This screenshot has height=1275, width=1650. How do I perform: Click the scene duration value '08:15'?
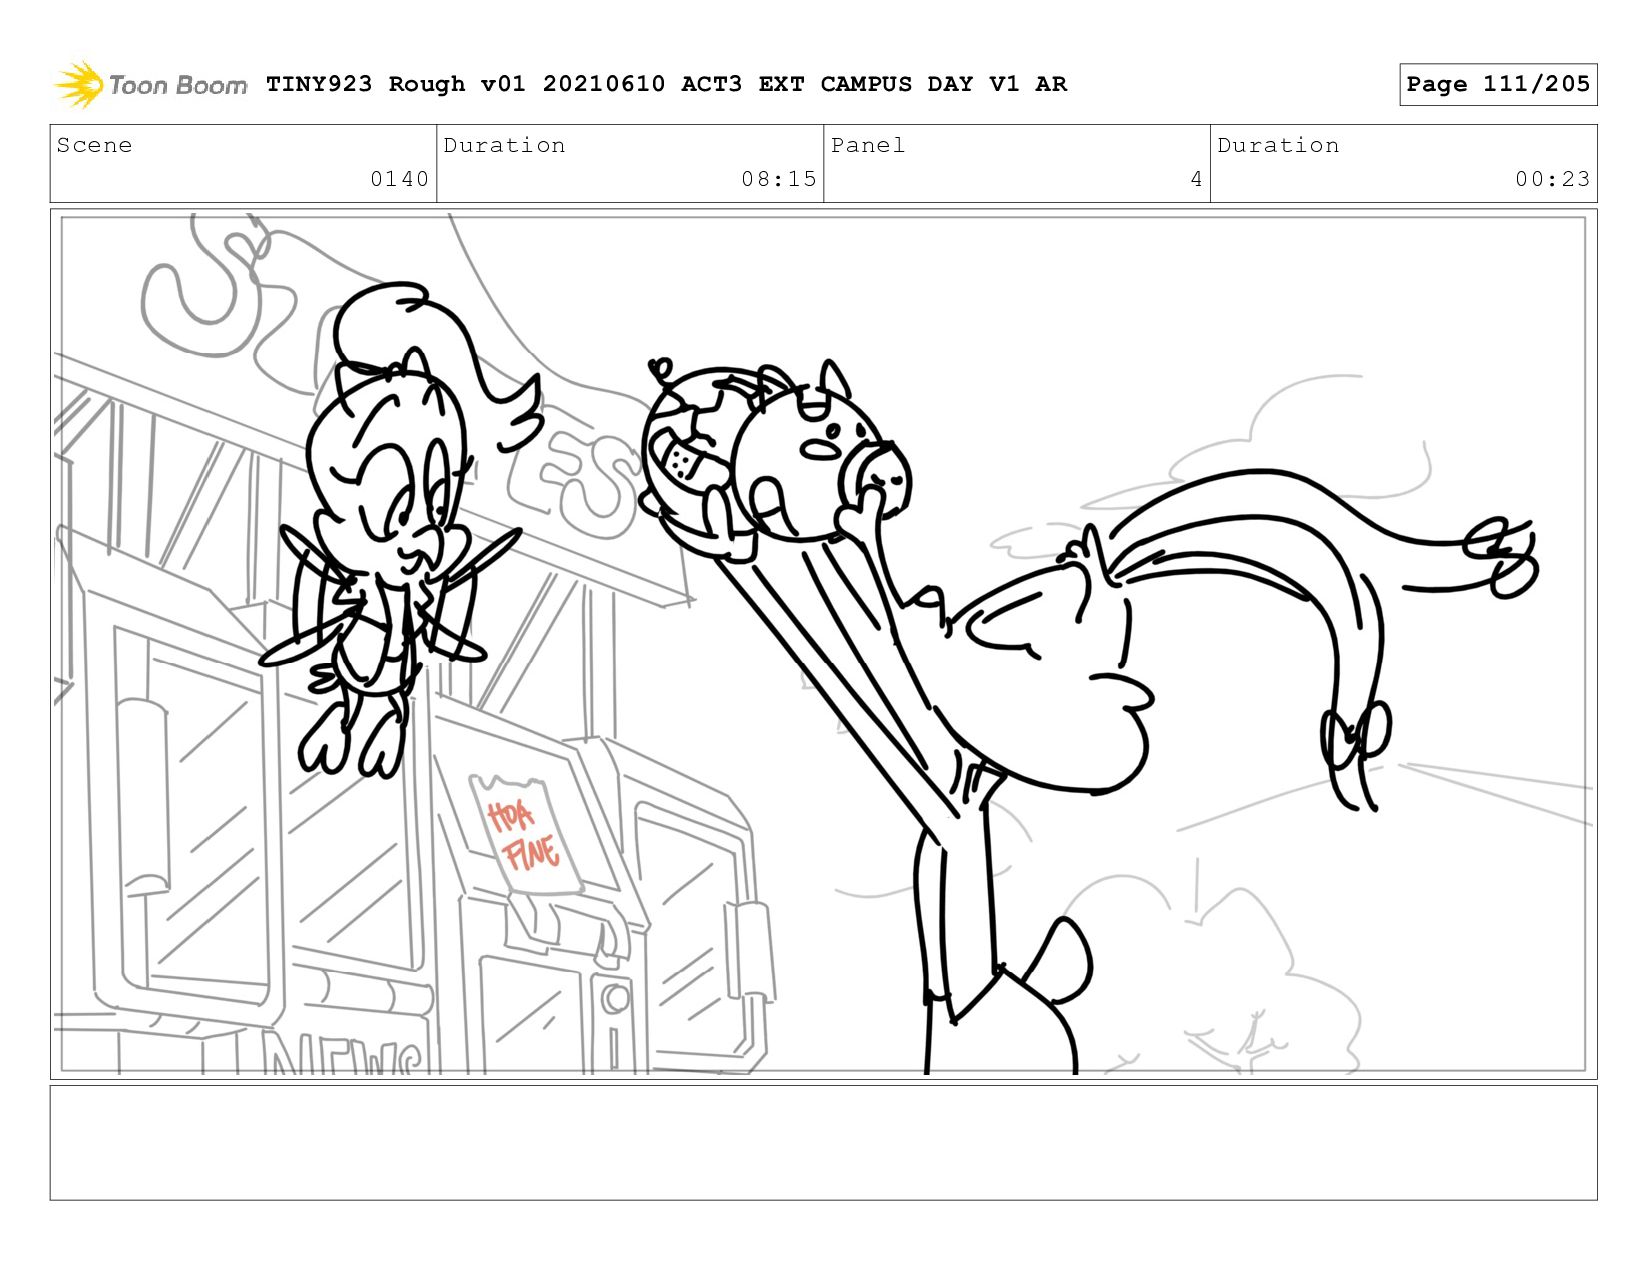[x=779, y=179]
